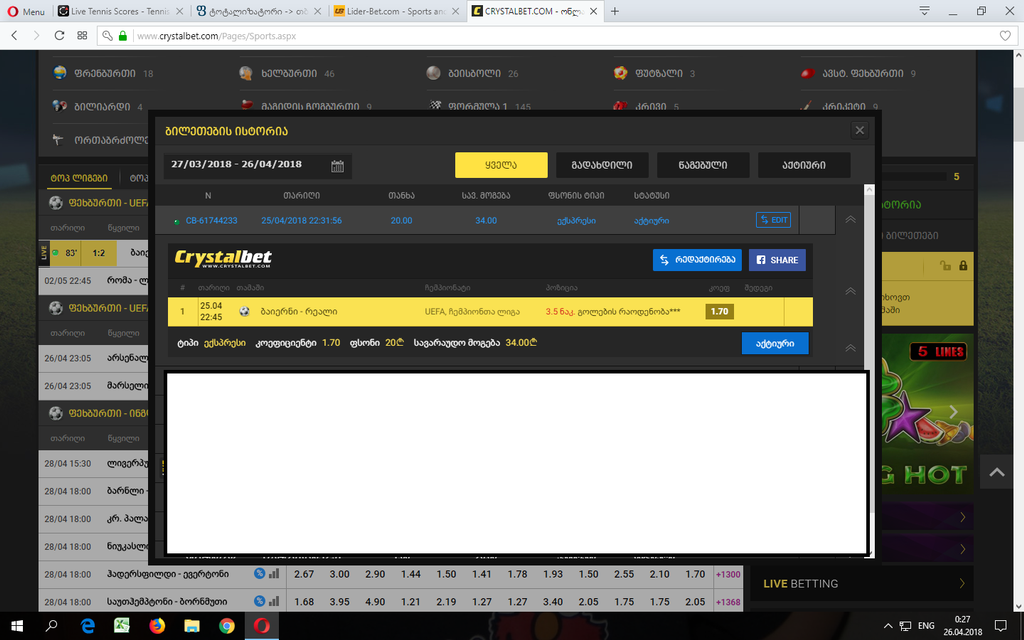Open the Opera Menu
This screenshot has height=640, width=1024.
click(x=25, y=11)
